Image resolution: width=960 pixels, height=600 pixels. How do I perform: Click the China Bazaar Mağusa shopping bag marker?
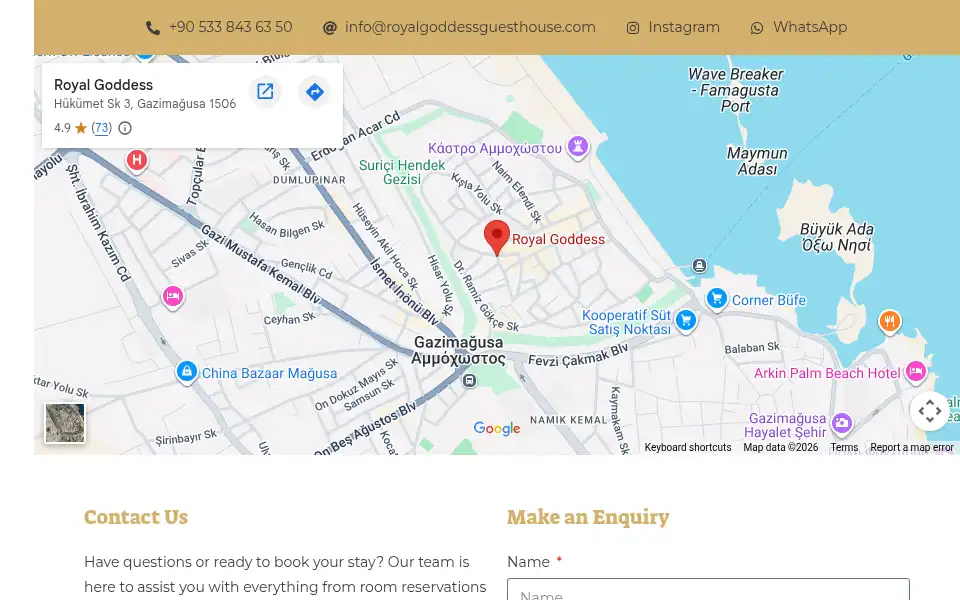187,372
